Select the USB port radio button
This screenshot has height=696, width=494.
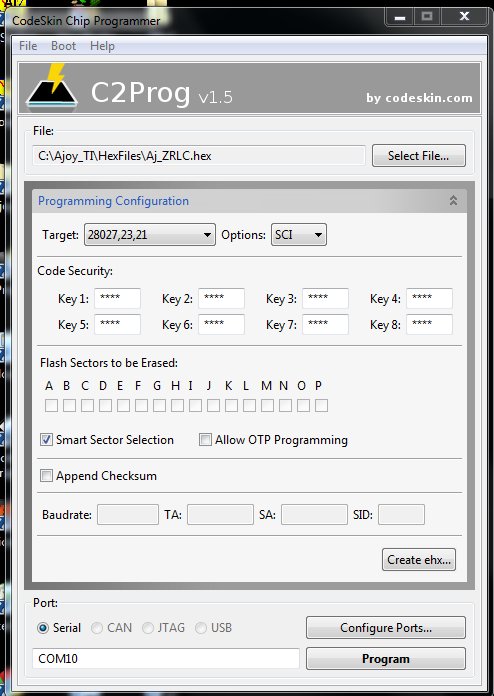click(x=201, y=628)
